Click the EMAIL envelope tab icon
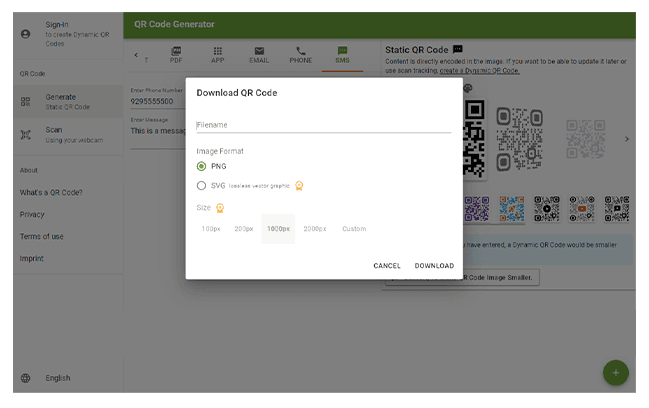649x408 pixels. [x=259, y=51]
